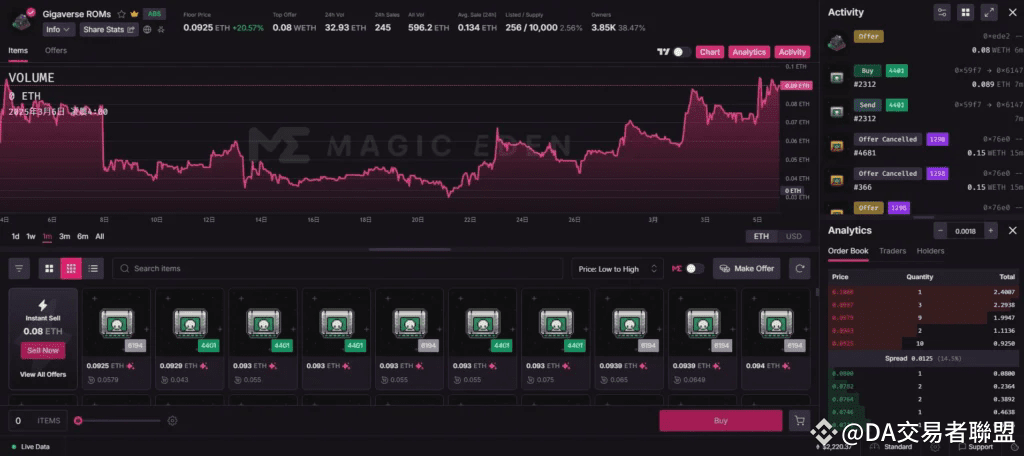Image resolution: width=1024 pixels, height=456 pixels.
Task: Expand the Info dropdown
Action: 59,29
